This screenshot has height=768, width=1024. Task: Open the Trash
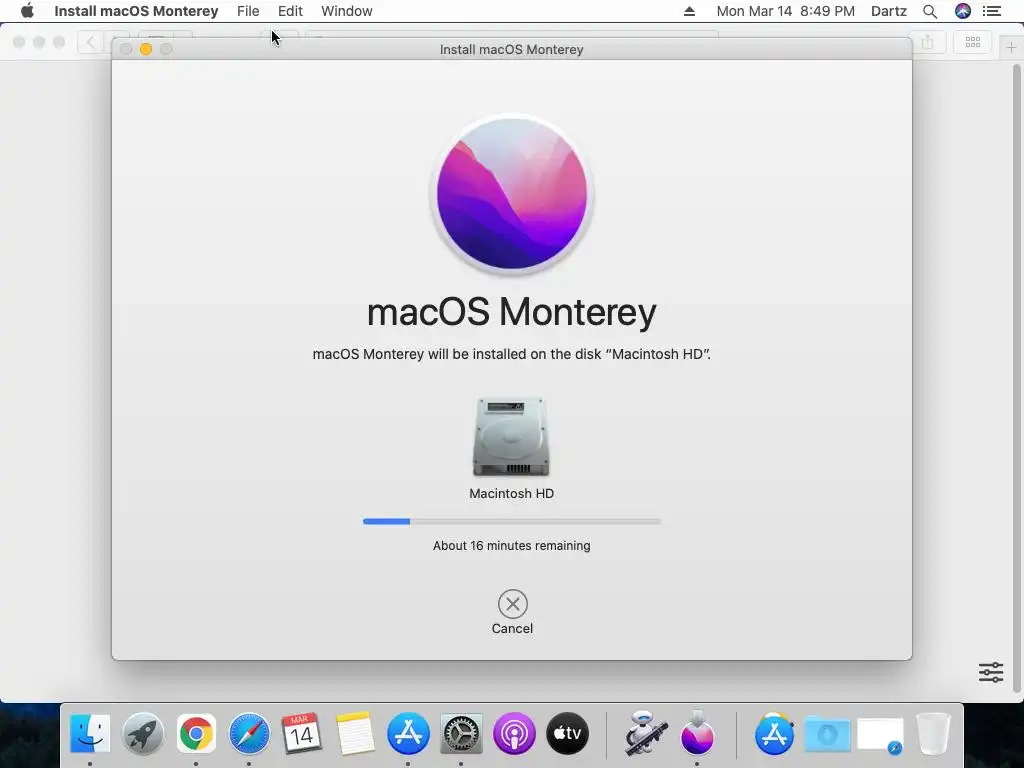(933, 733)
